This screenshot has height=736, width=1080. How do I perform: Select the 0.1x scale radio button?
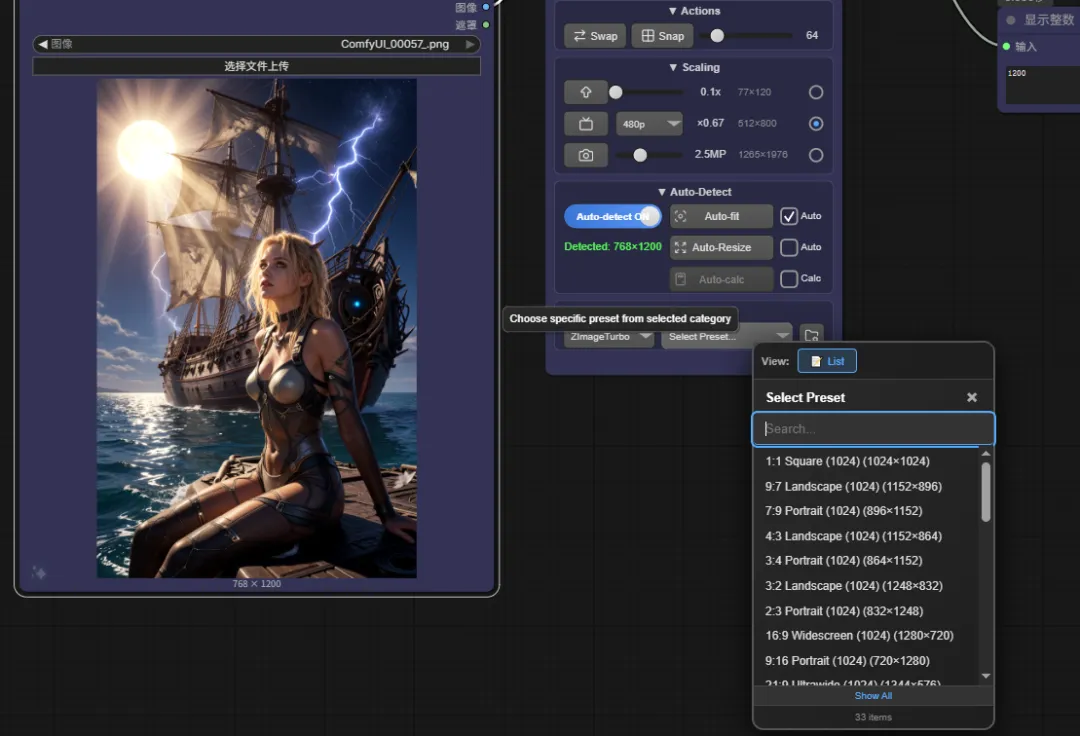point(816,92)
